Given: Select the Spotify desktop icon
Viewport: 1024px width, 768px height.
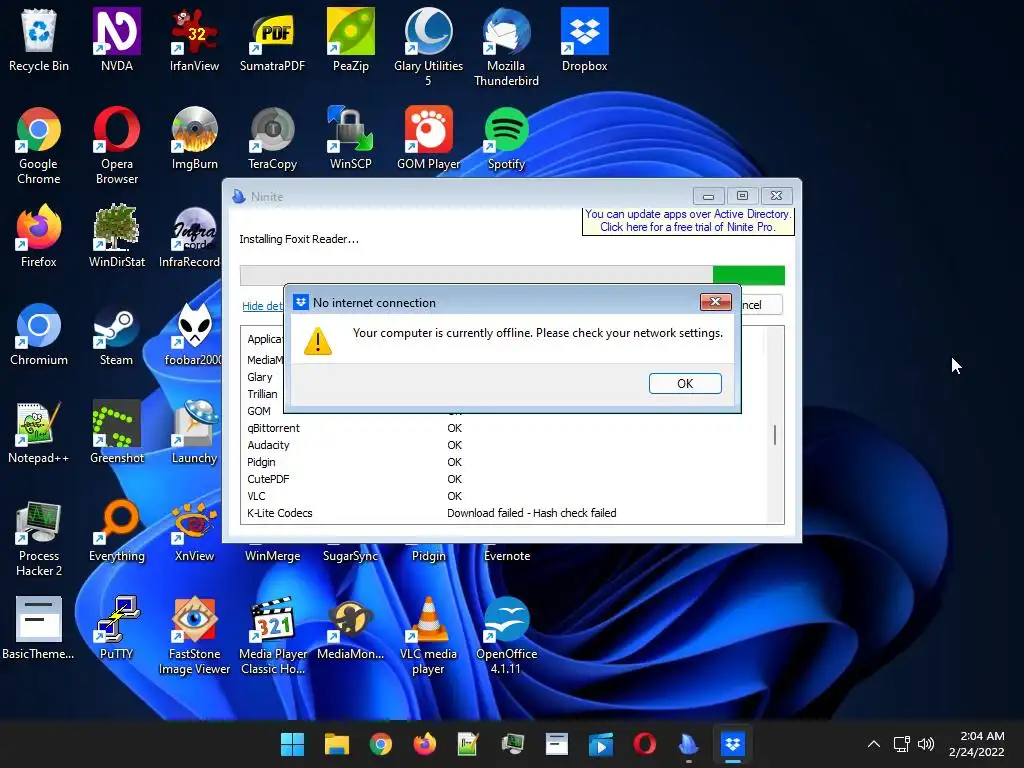Looking at the screenshot, I should pos(506,138).
